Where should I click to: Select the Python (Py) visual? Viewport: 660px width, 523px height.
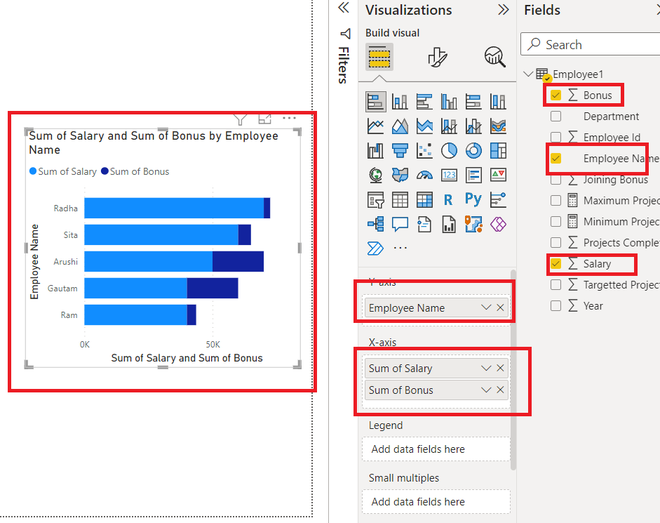pyautogui.click(x=474, y=199)
